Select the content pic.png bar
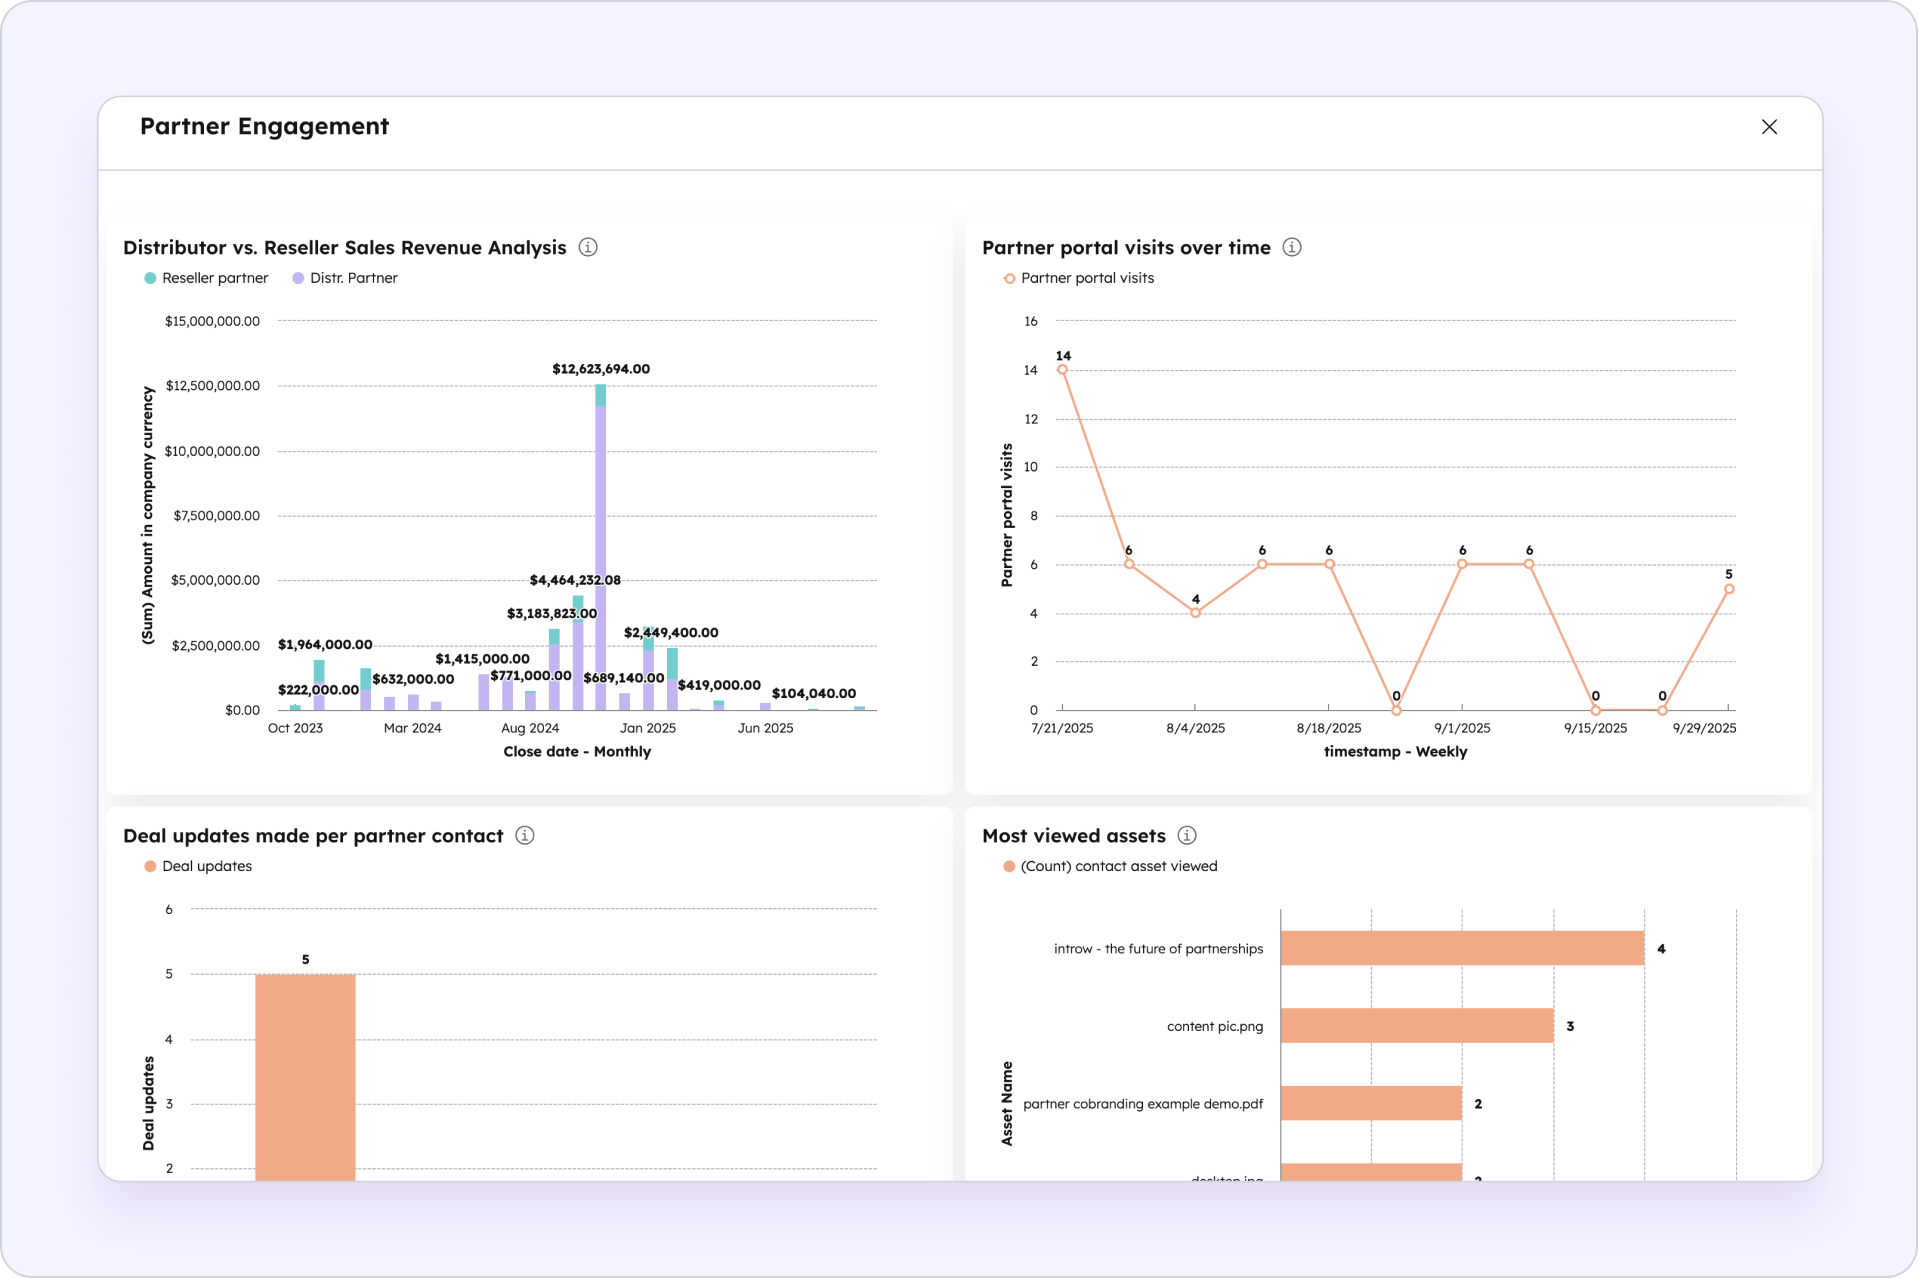1918x1278 pixels. pos(1417,1026)
